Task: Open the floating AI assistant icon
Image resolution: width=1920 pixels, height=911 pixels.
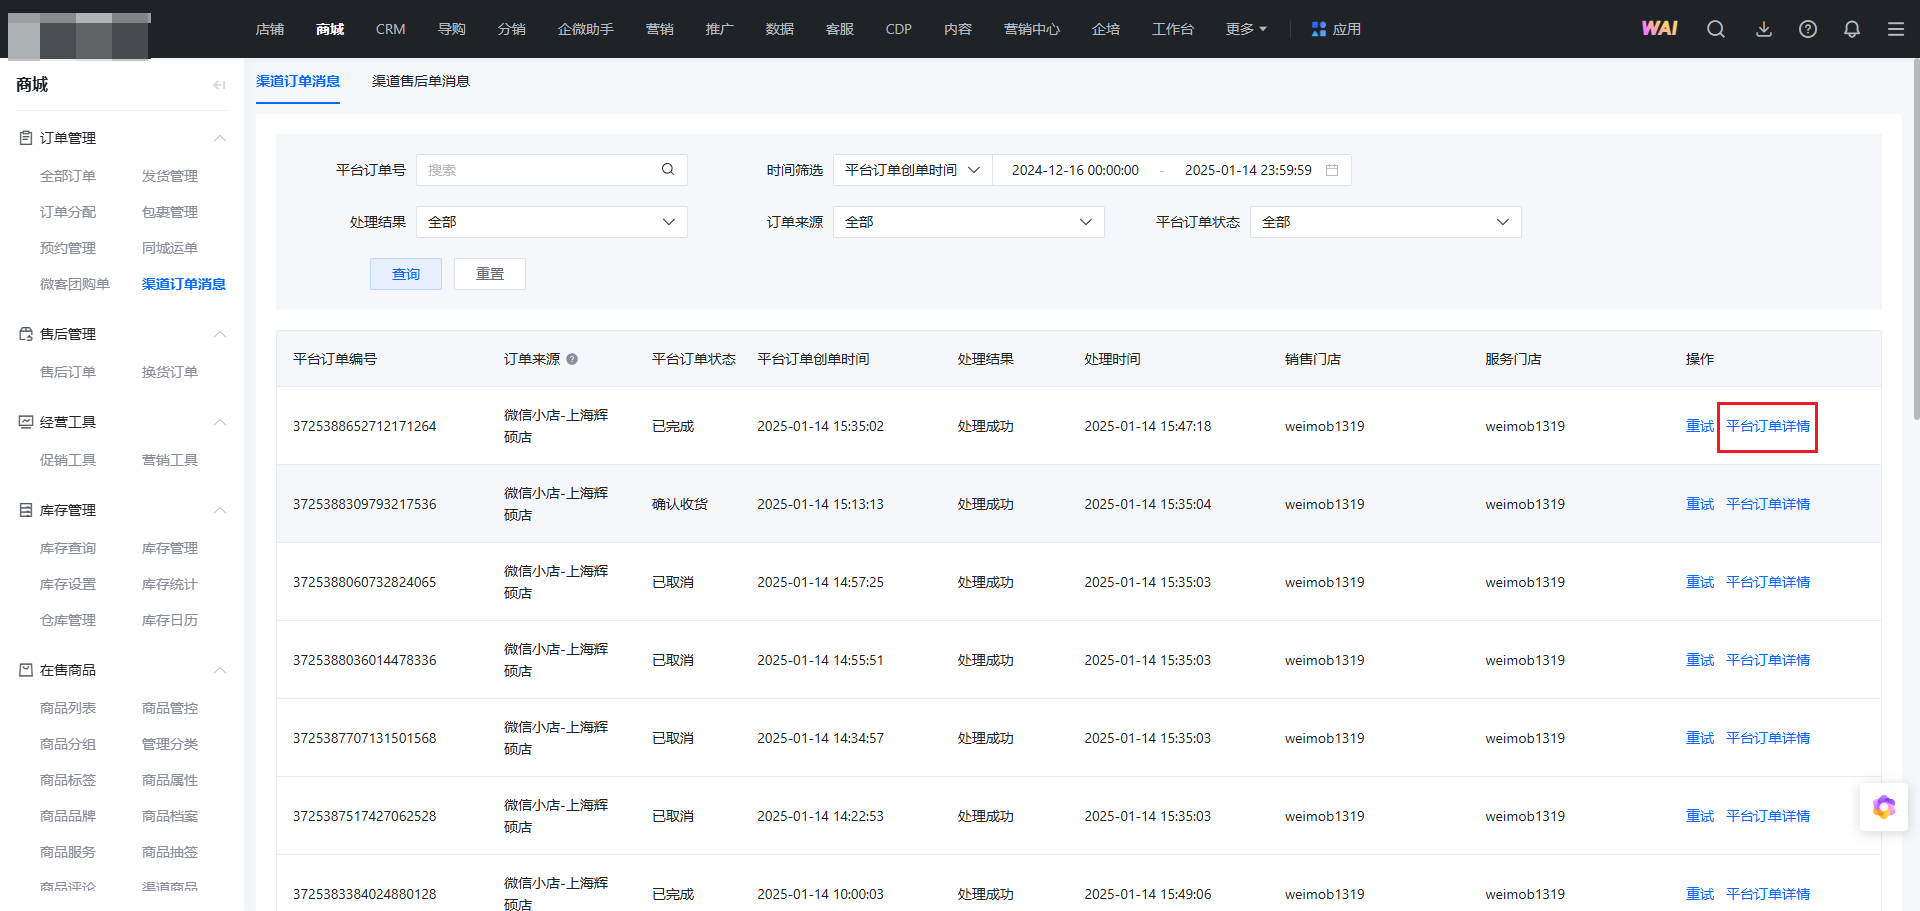Action: (x=1884, y=806)
